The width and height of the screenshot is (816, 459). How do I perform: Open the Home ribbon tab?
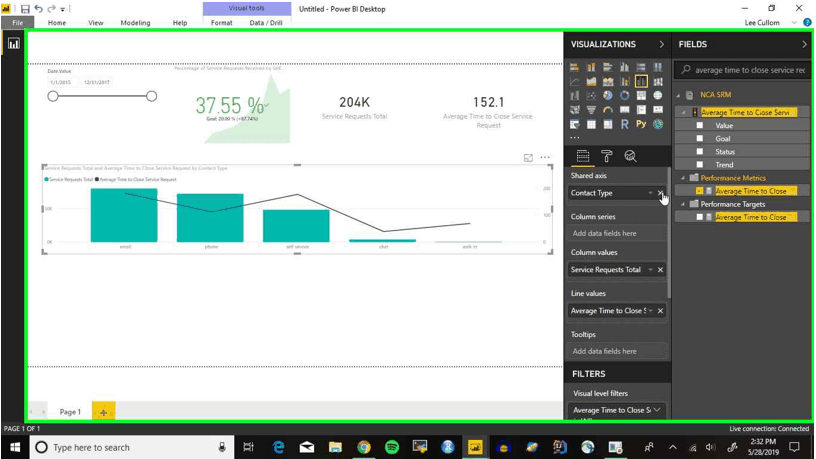(x=57, y=22)
